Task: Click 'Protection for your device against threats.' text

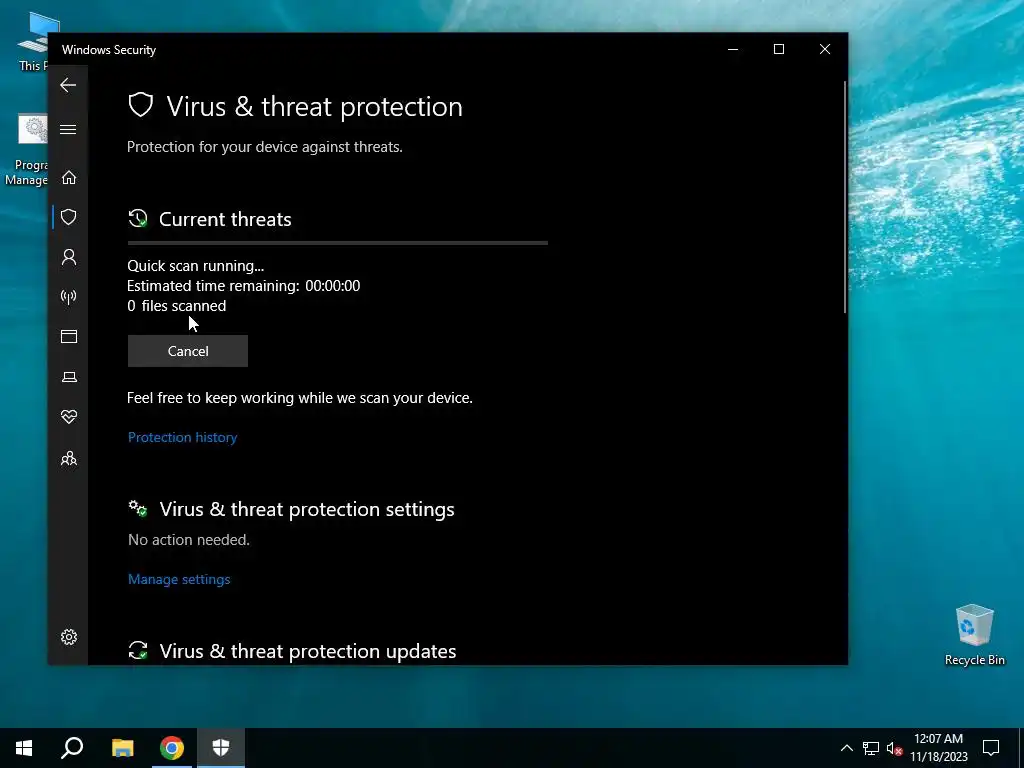Action: [264, 147]
